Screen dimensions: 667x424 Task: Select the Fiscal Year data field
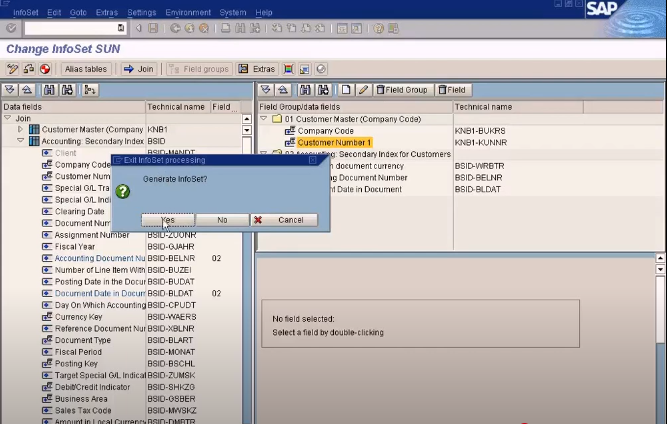(x=75, y=246)
